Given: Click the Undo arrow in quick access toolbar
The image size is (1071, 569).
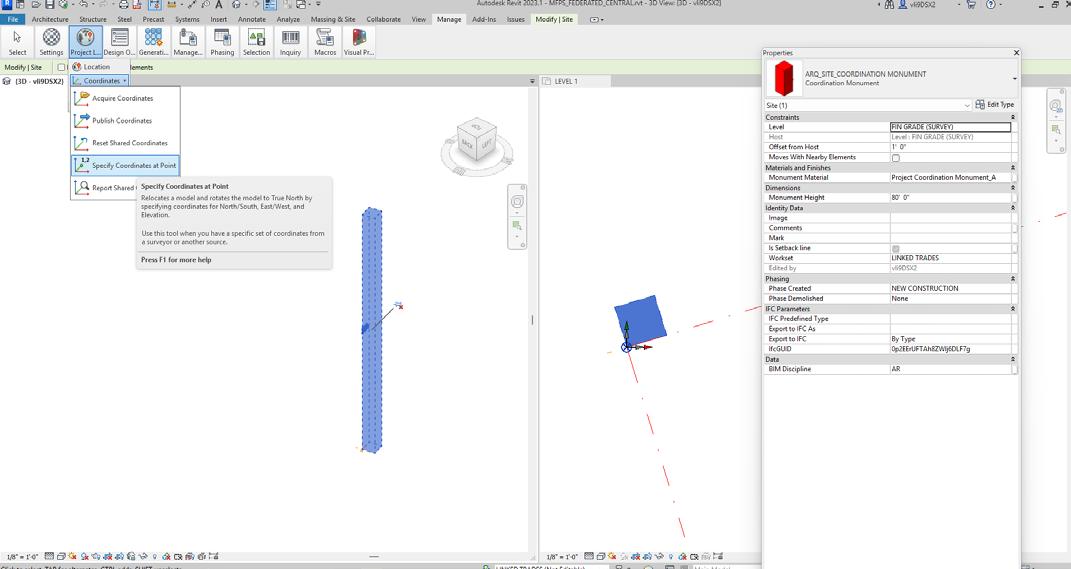Looking at the screenshot, I should pos(83,5).
